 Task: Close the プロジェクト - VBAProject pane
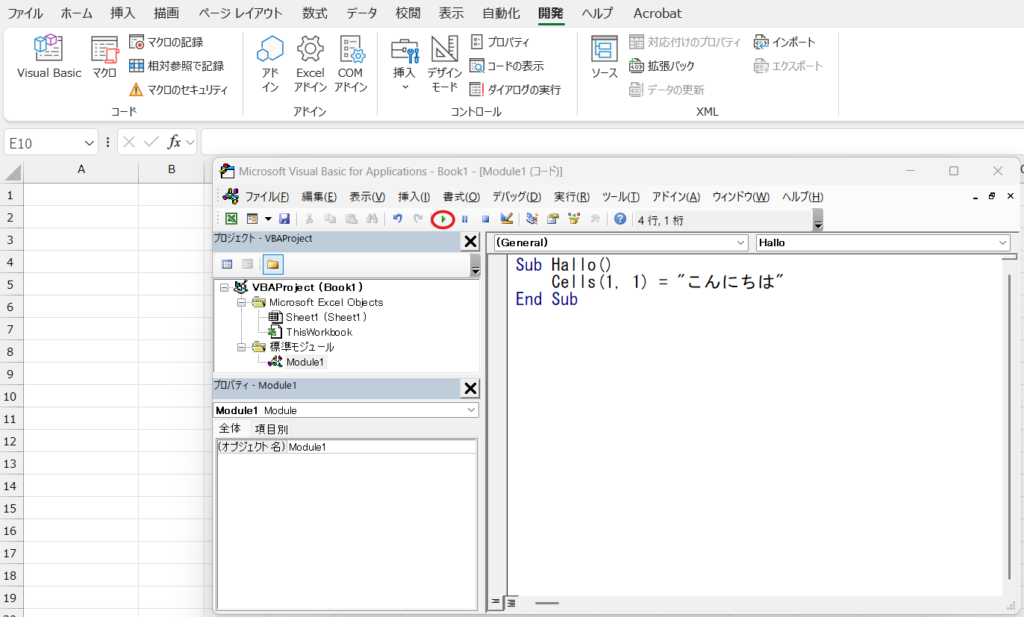pyautogui.click(x=470, y=242)
